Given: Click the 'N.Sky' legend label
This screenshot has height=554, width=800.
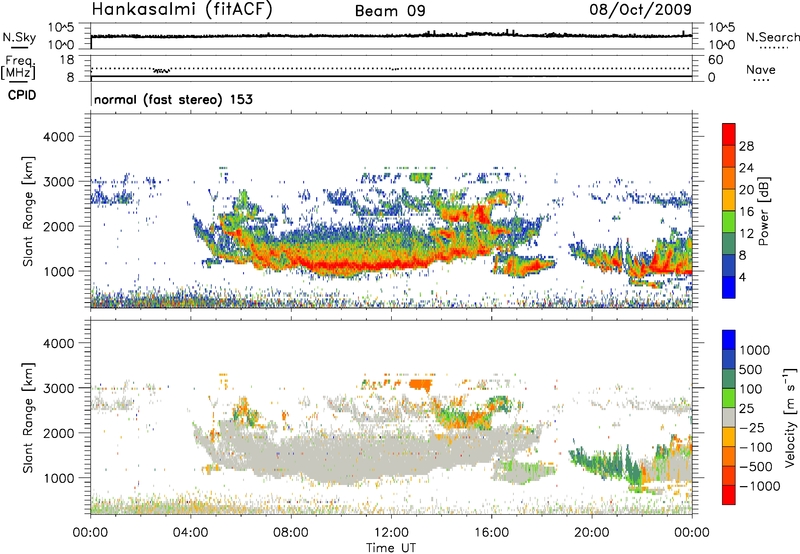Looking at the screenshot, I should (x=19, y=37).
